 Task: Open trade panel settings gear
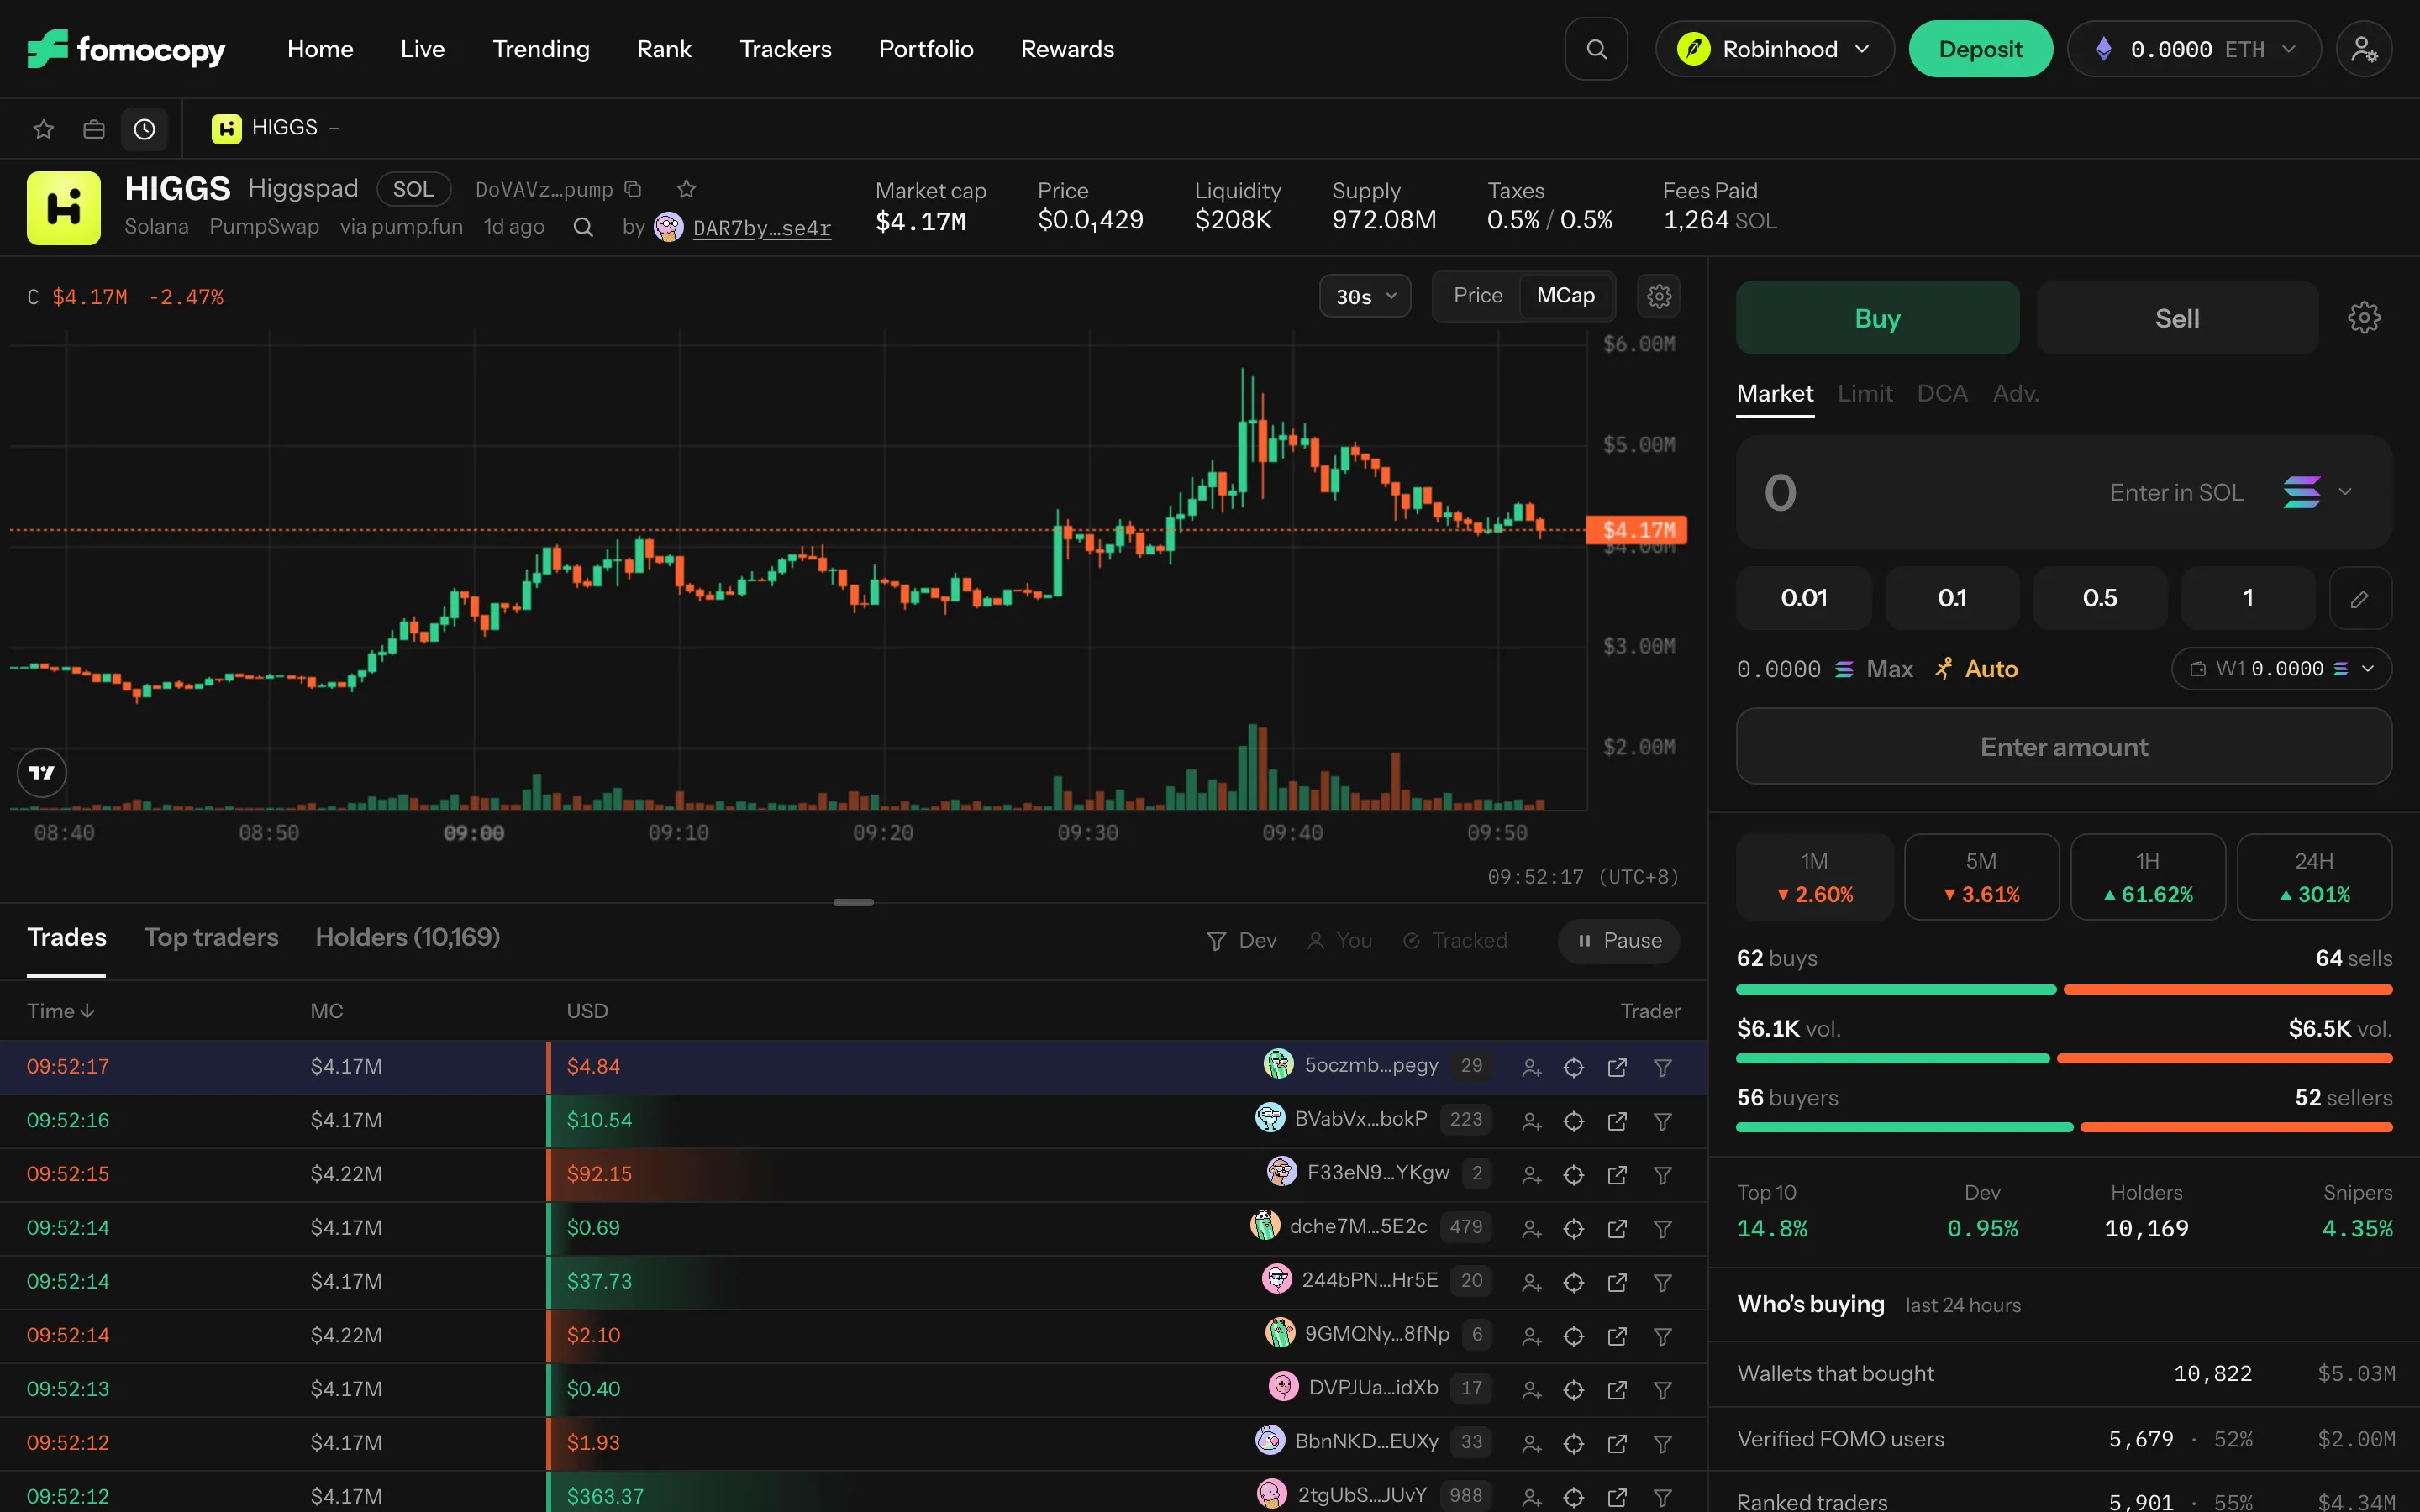(2364, 318)
